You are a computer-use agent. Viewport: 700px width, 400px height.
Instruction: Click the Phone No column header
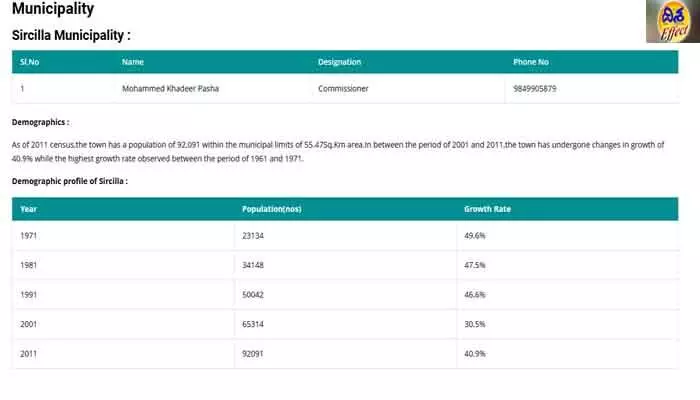[531, 62]
